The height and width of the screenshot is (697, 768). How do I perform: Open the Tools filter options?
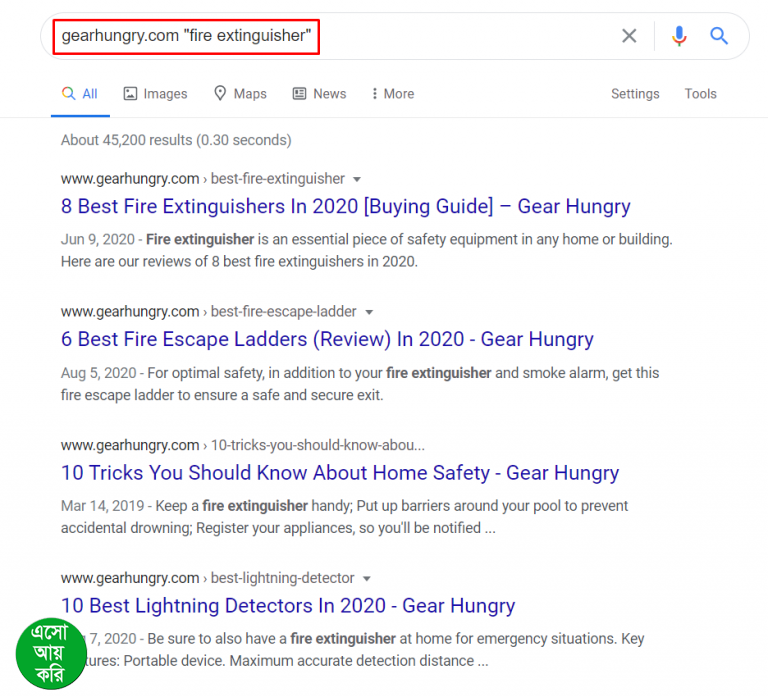coord(700,94)
